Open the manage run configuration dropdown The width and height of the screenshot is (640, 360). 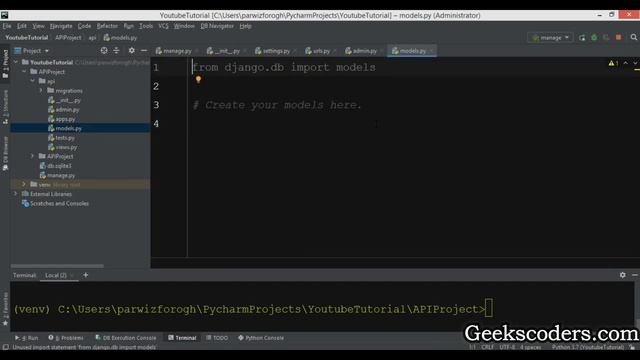pyautogui.click(x=550, y=38)
